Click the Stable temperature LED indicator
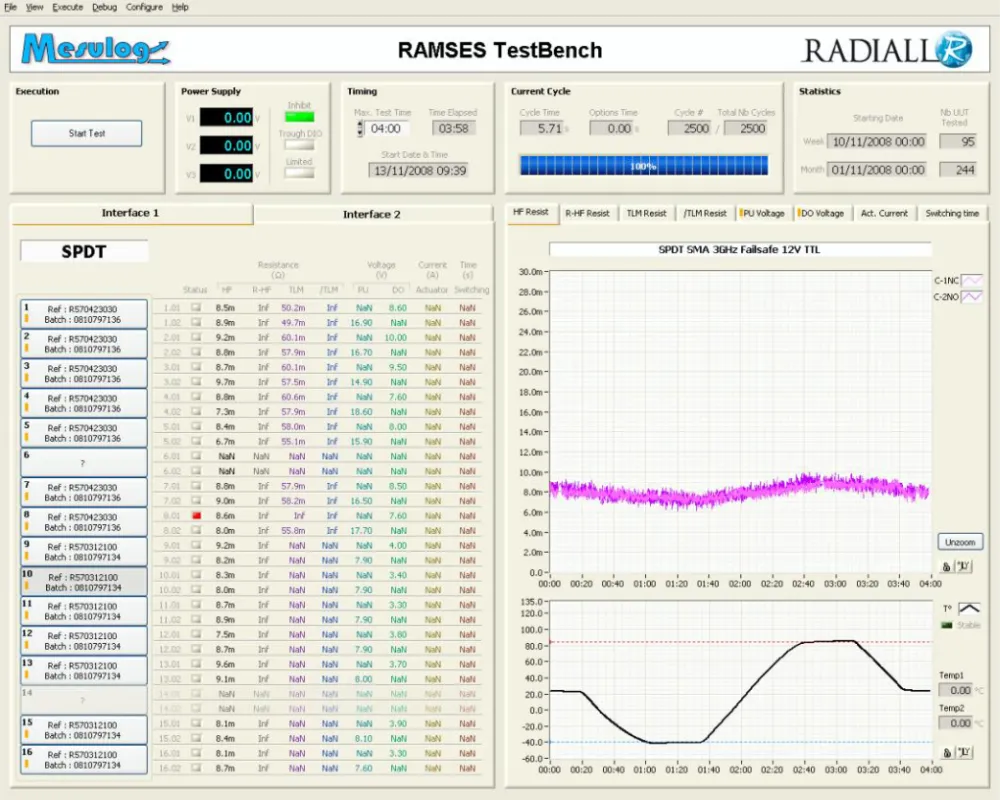Viewport: 1000px width, 800px height. click(946, 625)
